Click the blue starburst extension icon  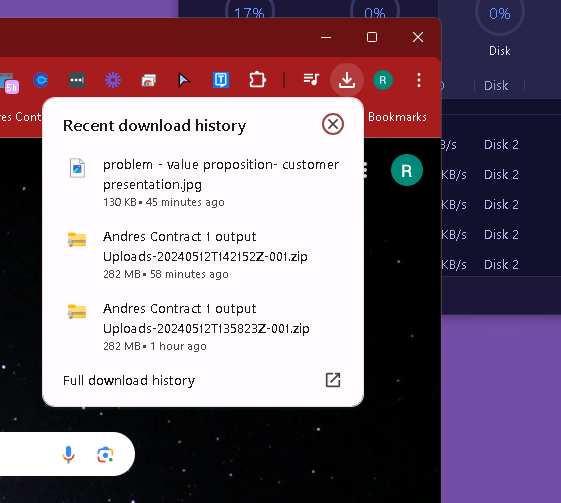tap(113, 80)
